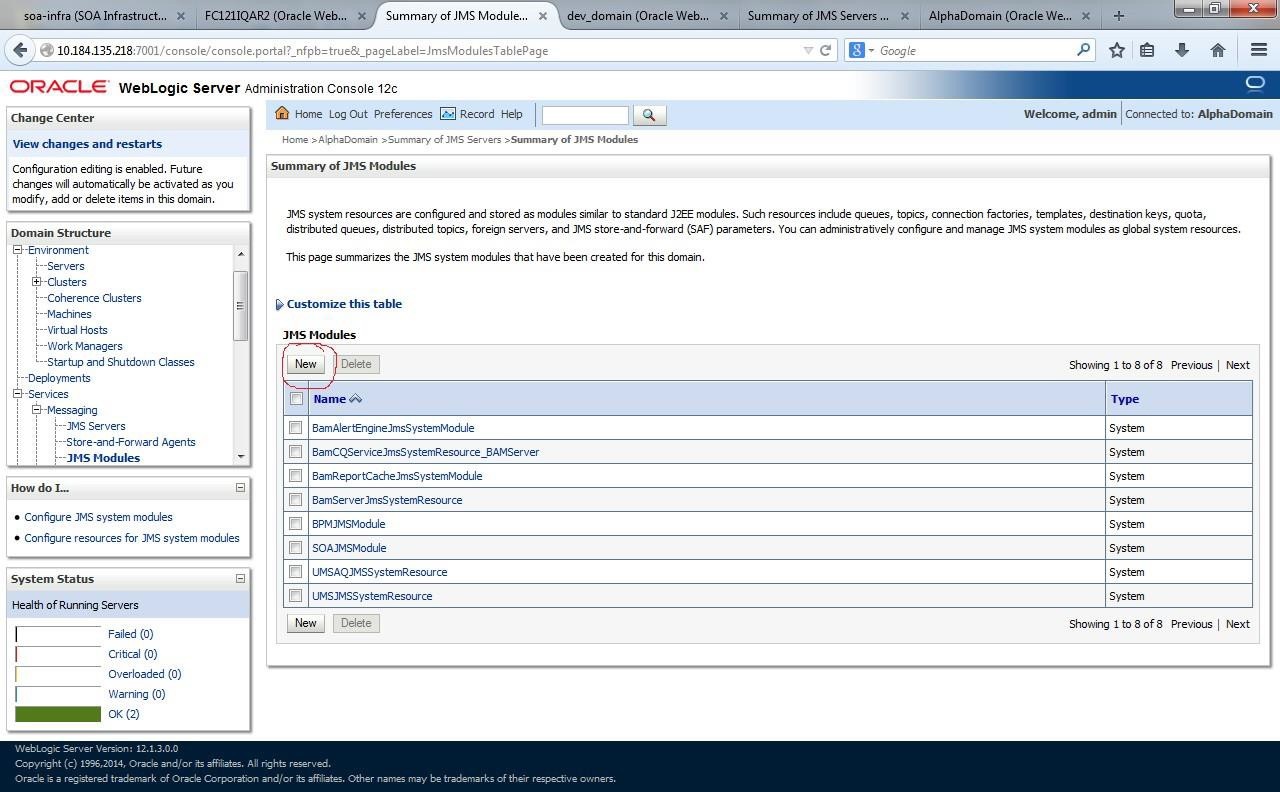Viewport: 1280px width, 792px height.
Task: Open the Preferences menu item
Action: point(403,113)
